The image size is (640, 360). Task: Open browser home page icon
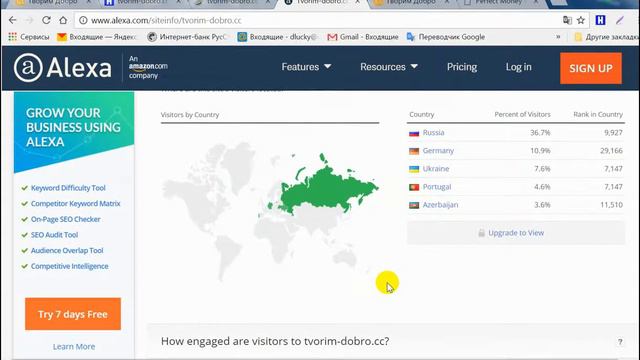pyautogui.click(x=63, y=20)
